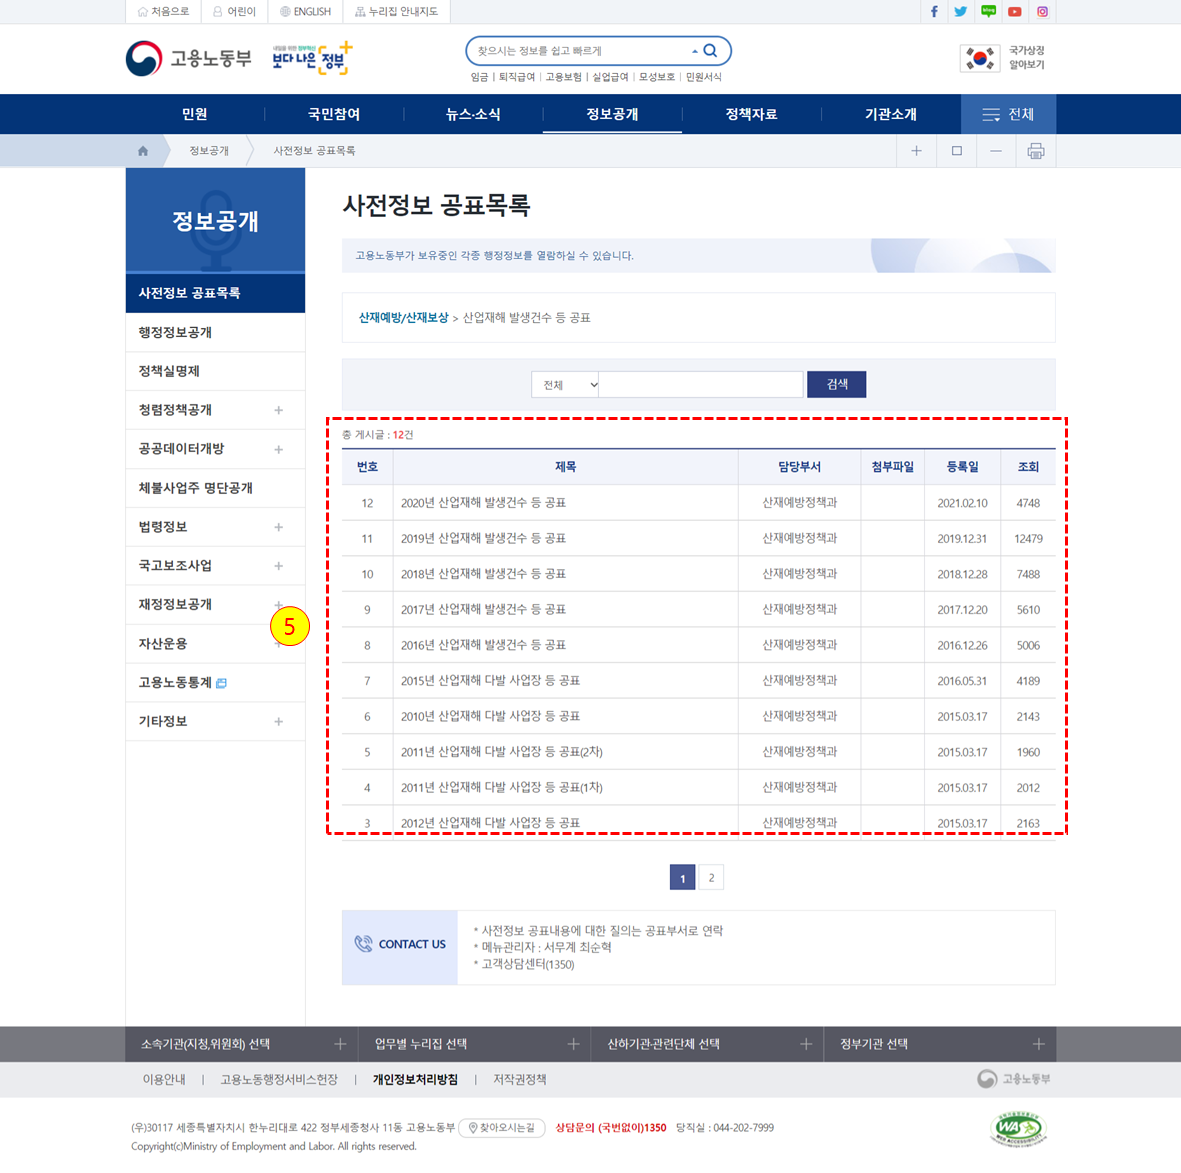
Task: Click current page 1 pagination button
Action: [x=682, y=878]
